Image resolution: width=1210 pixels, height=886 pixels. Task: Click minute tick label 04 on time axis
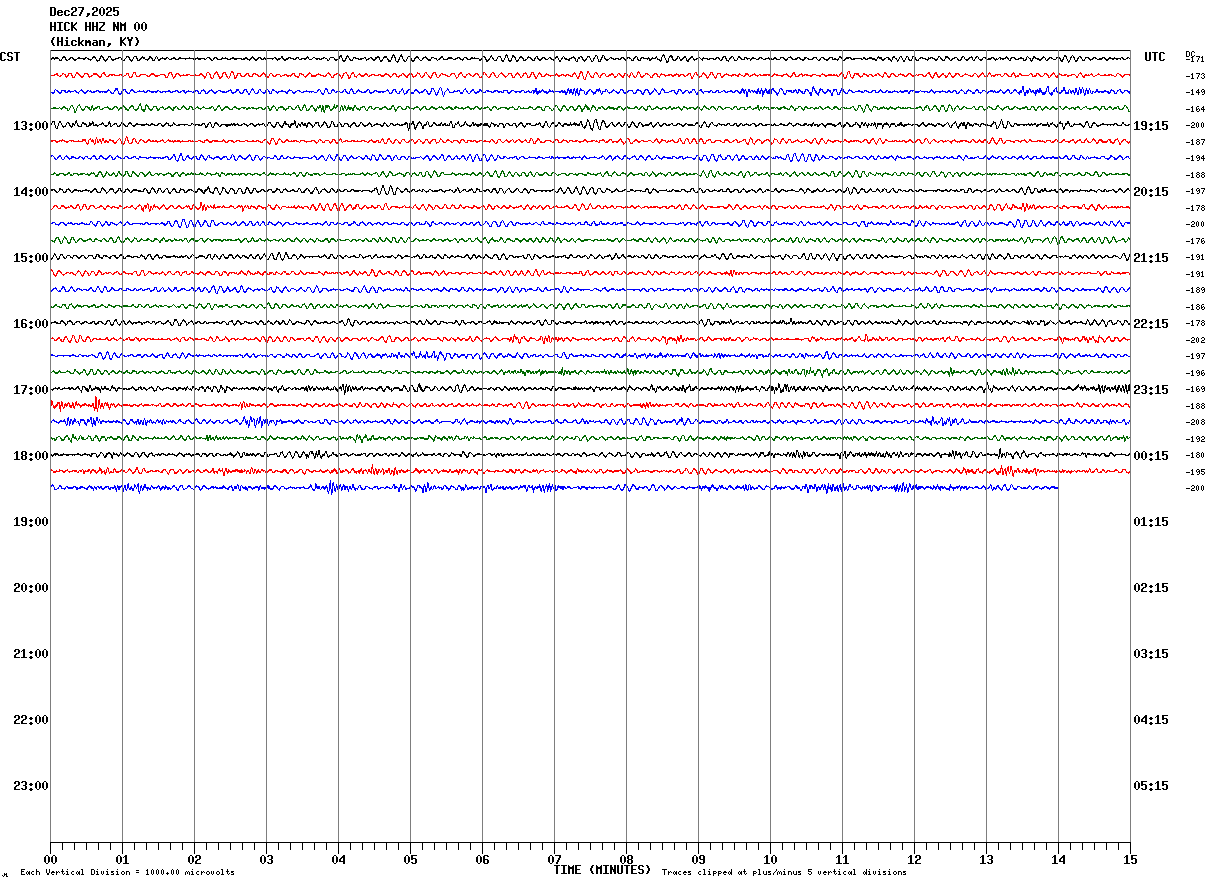339,860
